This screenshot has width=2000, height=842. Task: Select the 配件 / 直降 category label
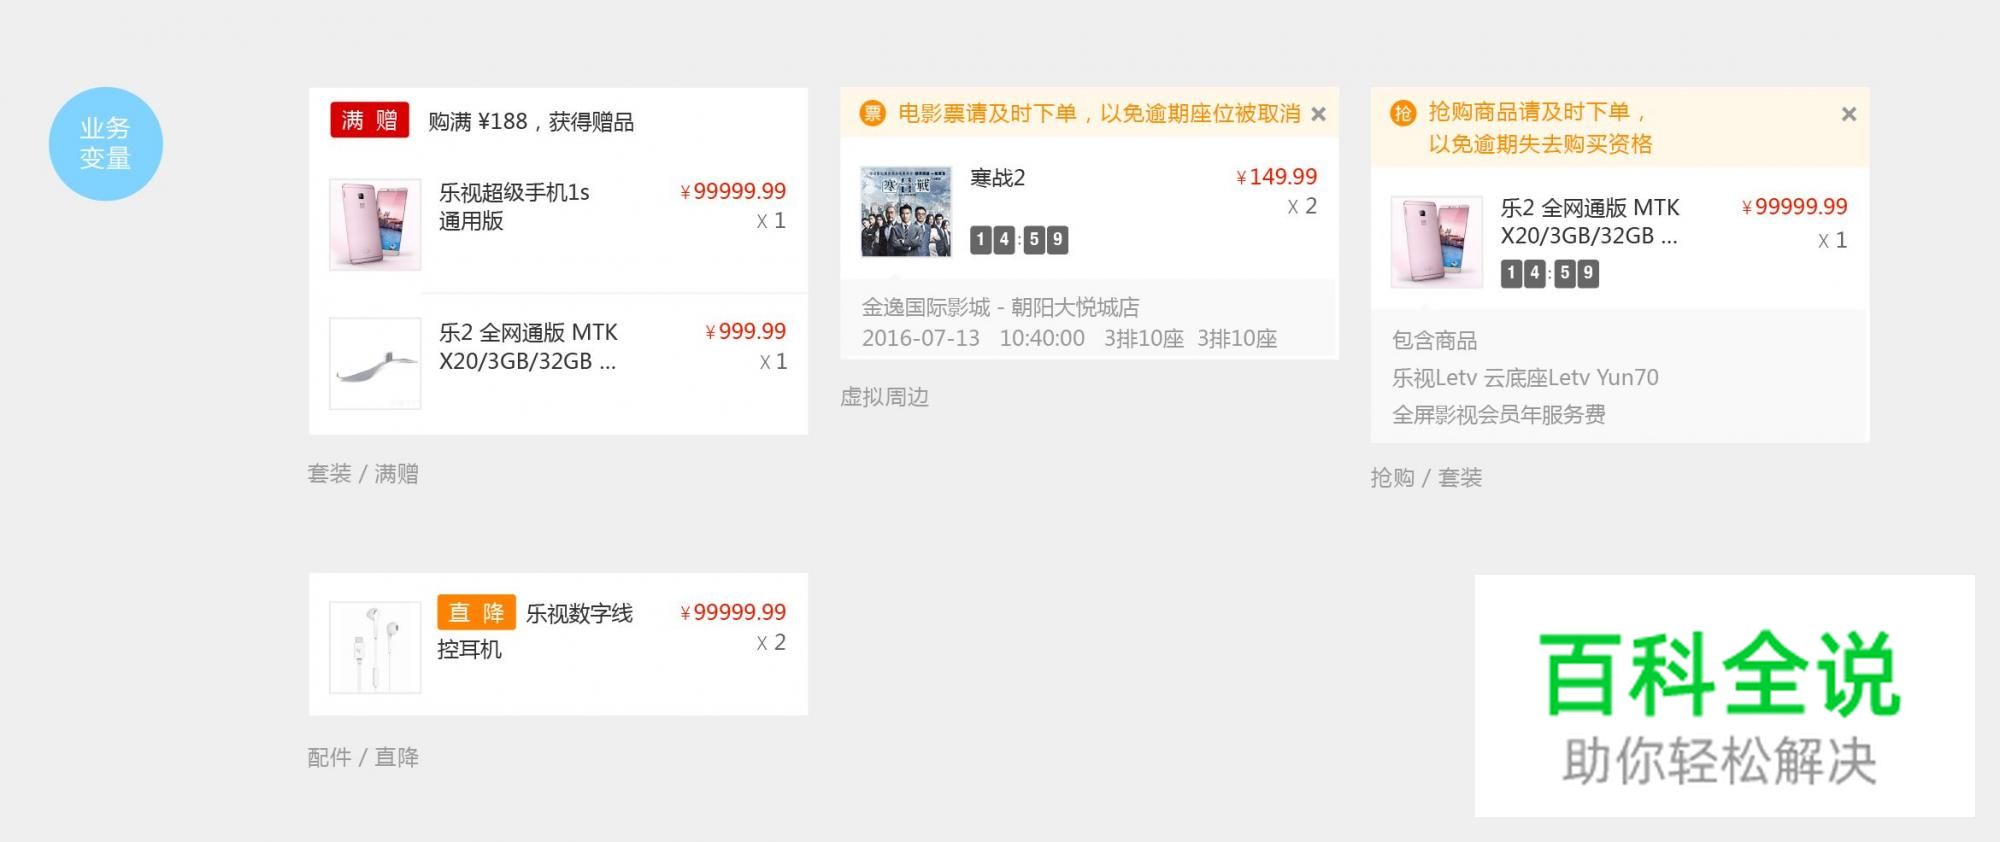362,758
